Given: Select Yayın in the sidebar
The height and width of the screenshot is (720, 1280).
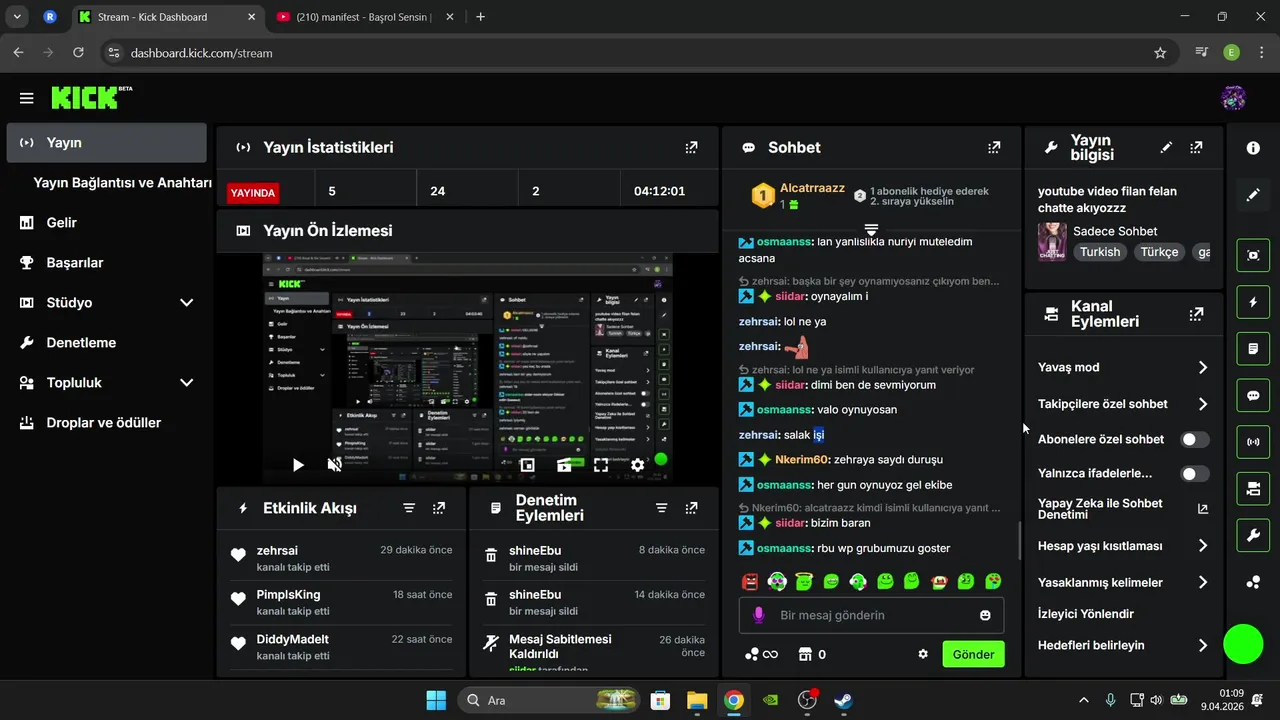Looking at the screenshot, I should coord(106,143).
